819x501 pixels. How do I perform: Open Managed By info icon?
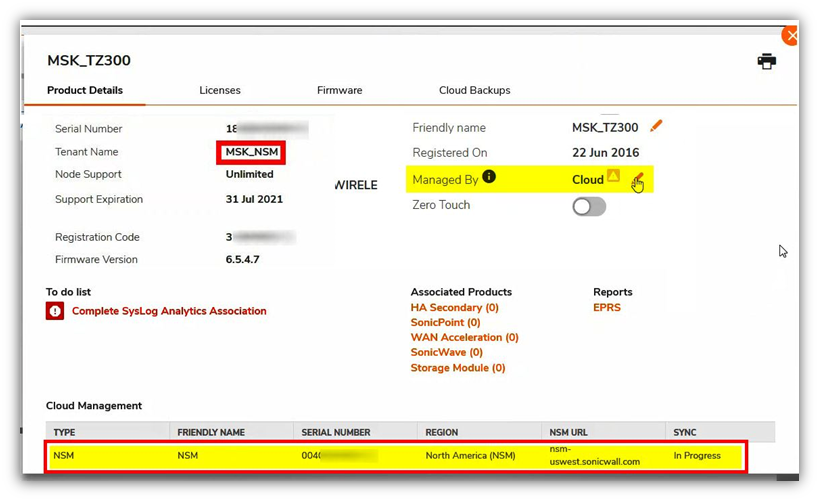489,177
